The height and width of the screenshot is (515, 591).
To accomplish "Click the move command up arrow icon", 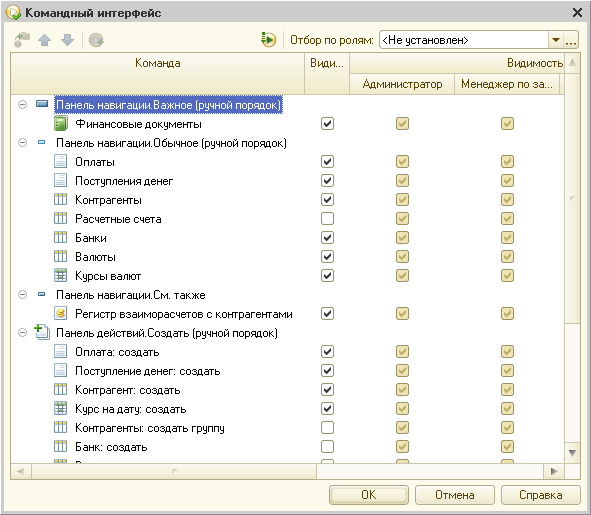I will tap(45, 40).
